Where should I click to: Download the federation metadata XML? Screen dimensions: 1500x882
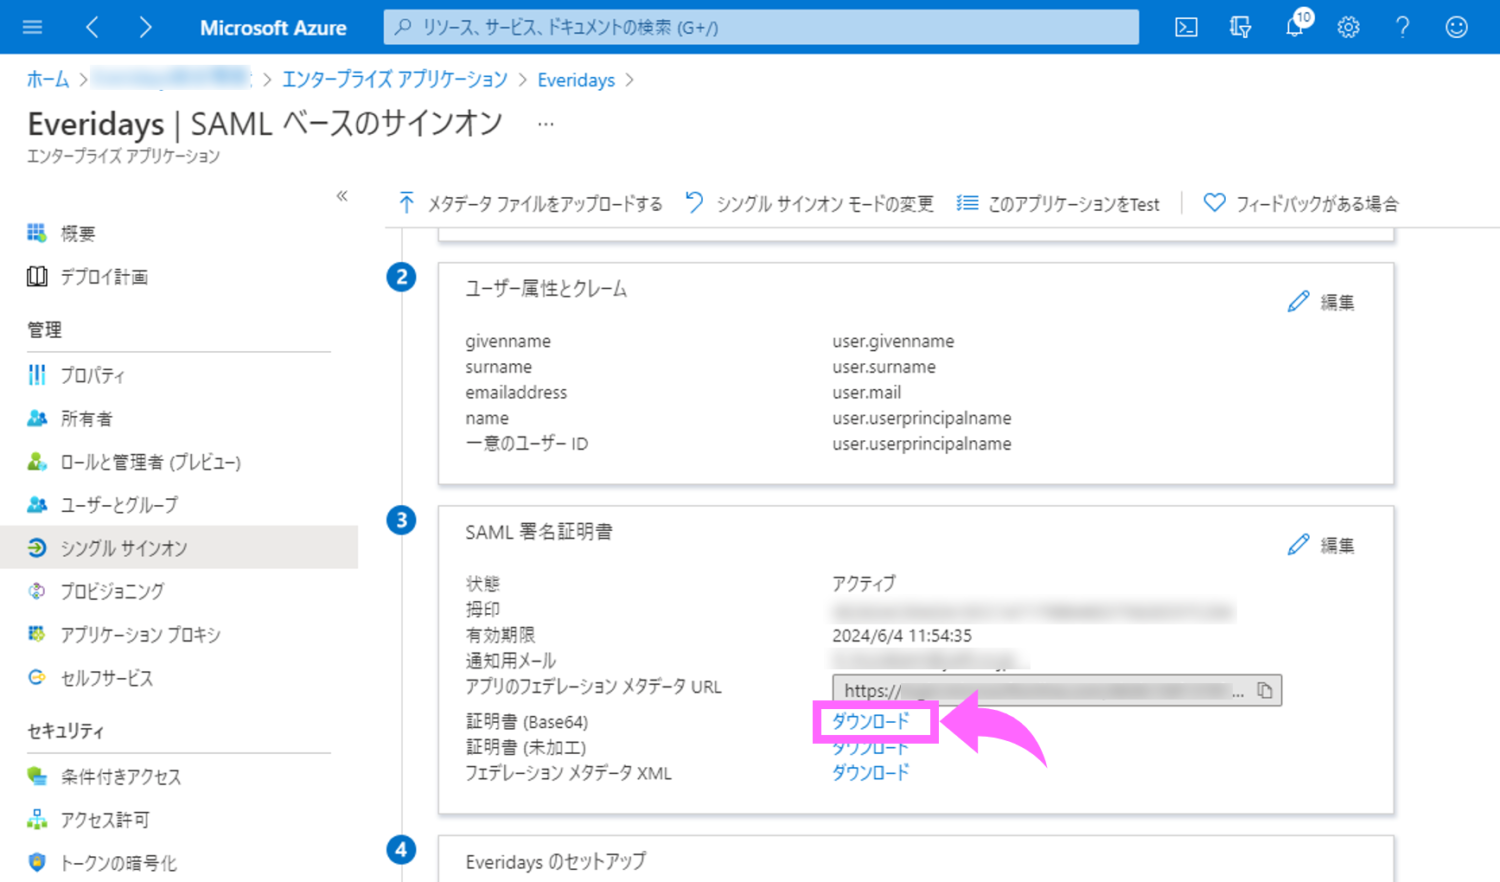pyautogui.click(x=871, y=773)
